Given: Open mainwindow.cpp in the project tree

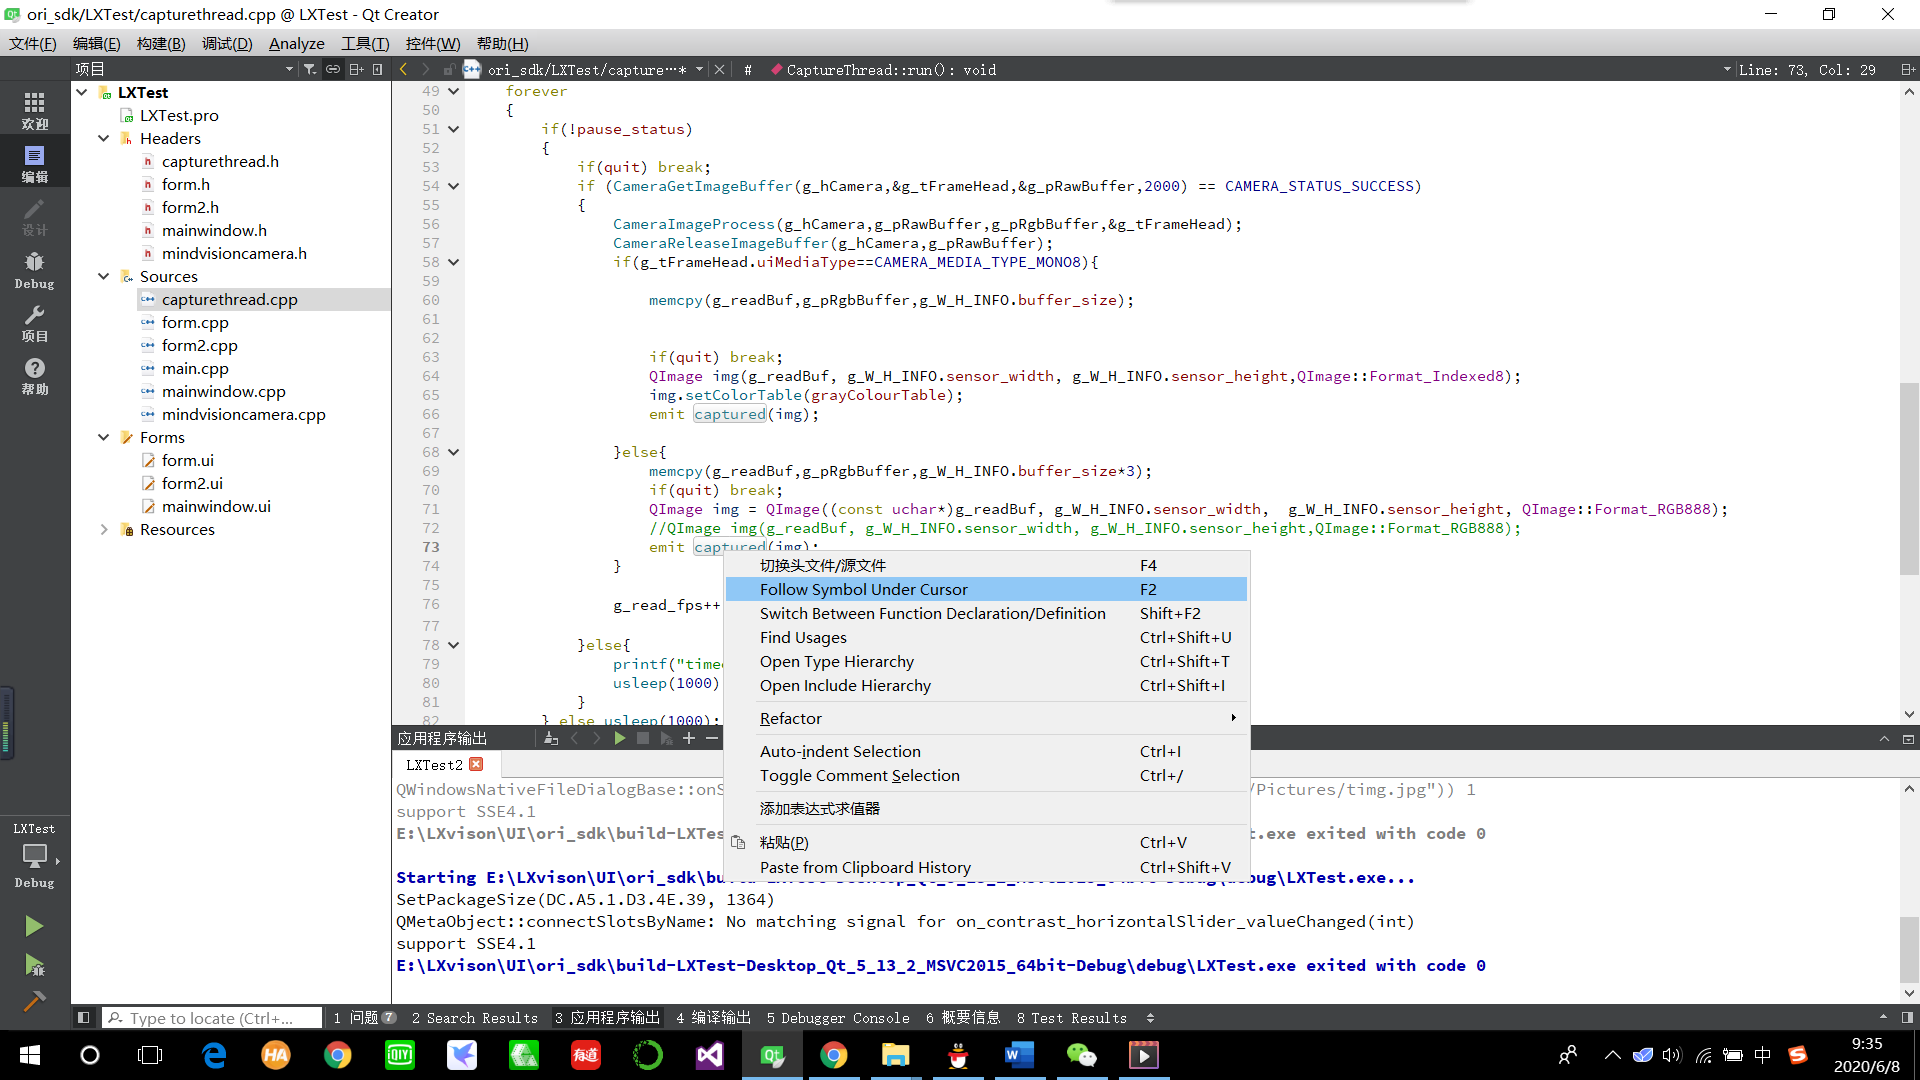Looking at the screenshot, I should click(x=223, y=391).
